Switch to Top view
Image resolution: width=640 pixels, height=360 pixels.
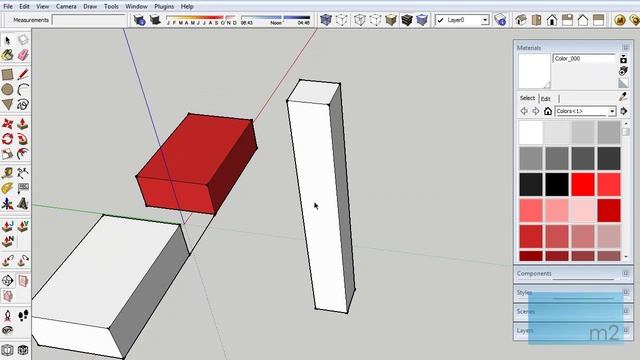pos(536,20)
